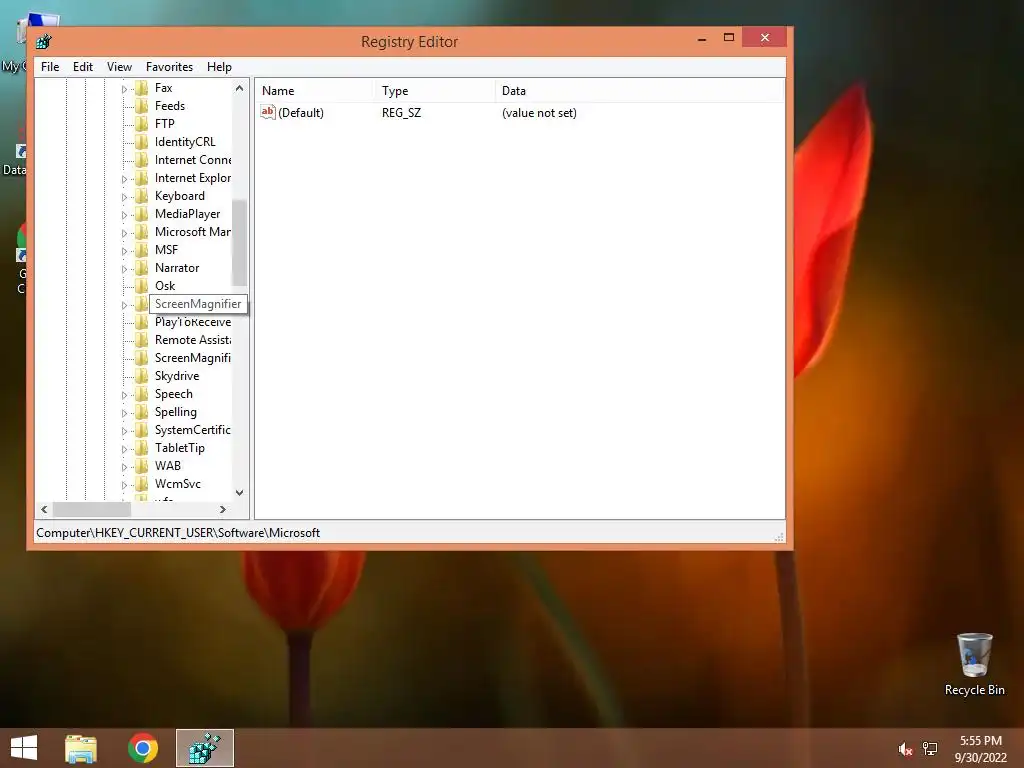Click the horizontal scrollbar right arrow
The image size is (1024, 768).
pyautogui.click(x=223, y=509)
